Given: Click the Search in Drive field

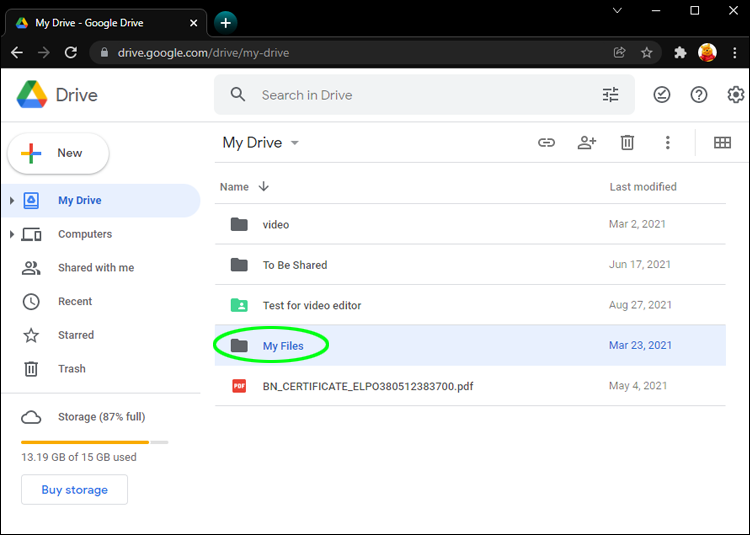Looking at the screenshot, I should point(420,95).
